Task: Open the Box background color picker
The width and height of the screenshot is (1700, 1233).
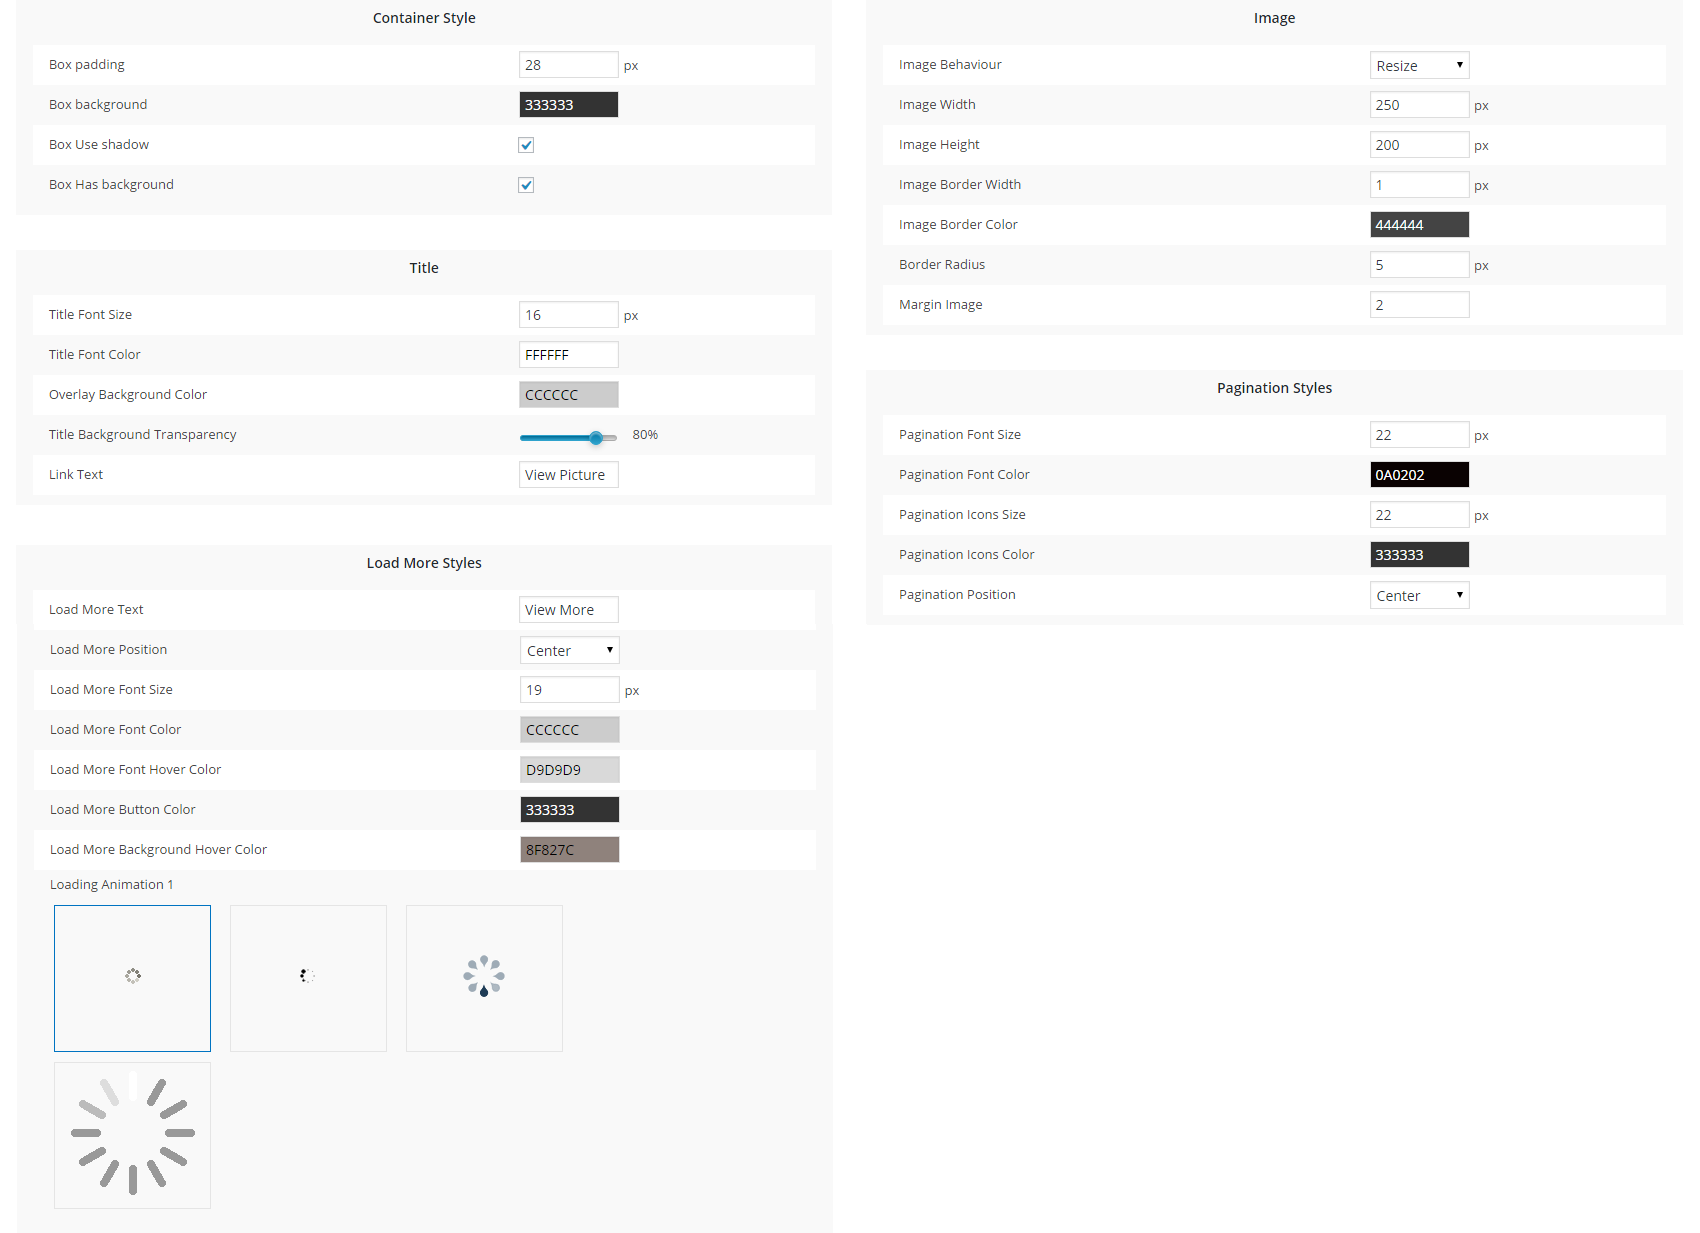Action: [568, 105]
